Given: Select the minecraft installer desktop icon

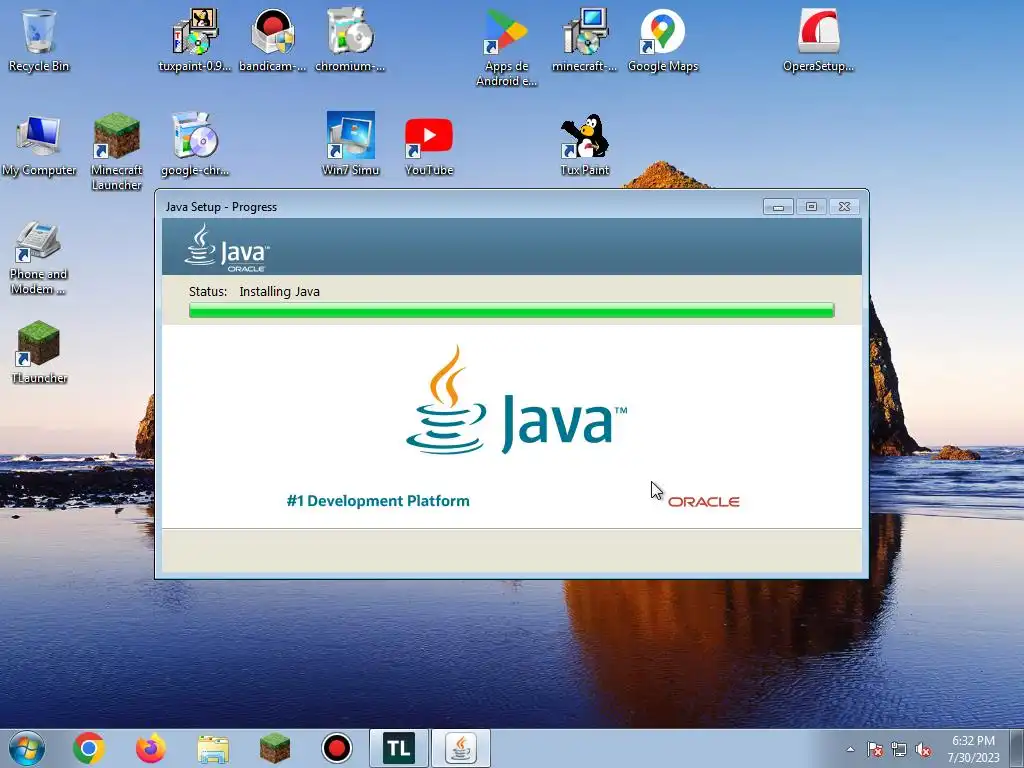Looking at the screenshot, I should (x=584, y=40).
